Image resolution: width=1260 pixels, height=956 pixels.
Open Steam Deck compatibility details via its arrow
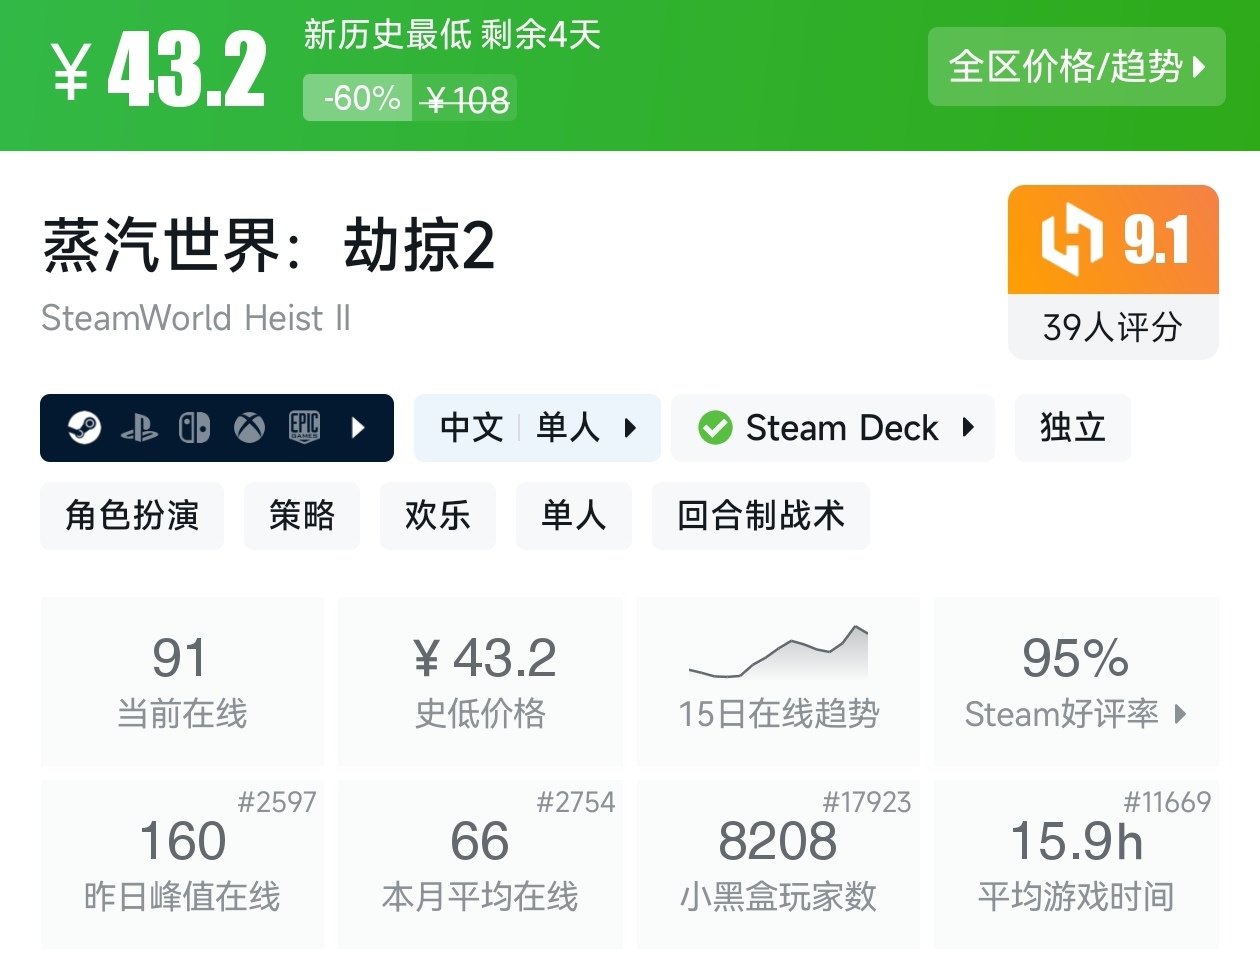point(966,428)
